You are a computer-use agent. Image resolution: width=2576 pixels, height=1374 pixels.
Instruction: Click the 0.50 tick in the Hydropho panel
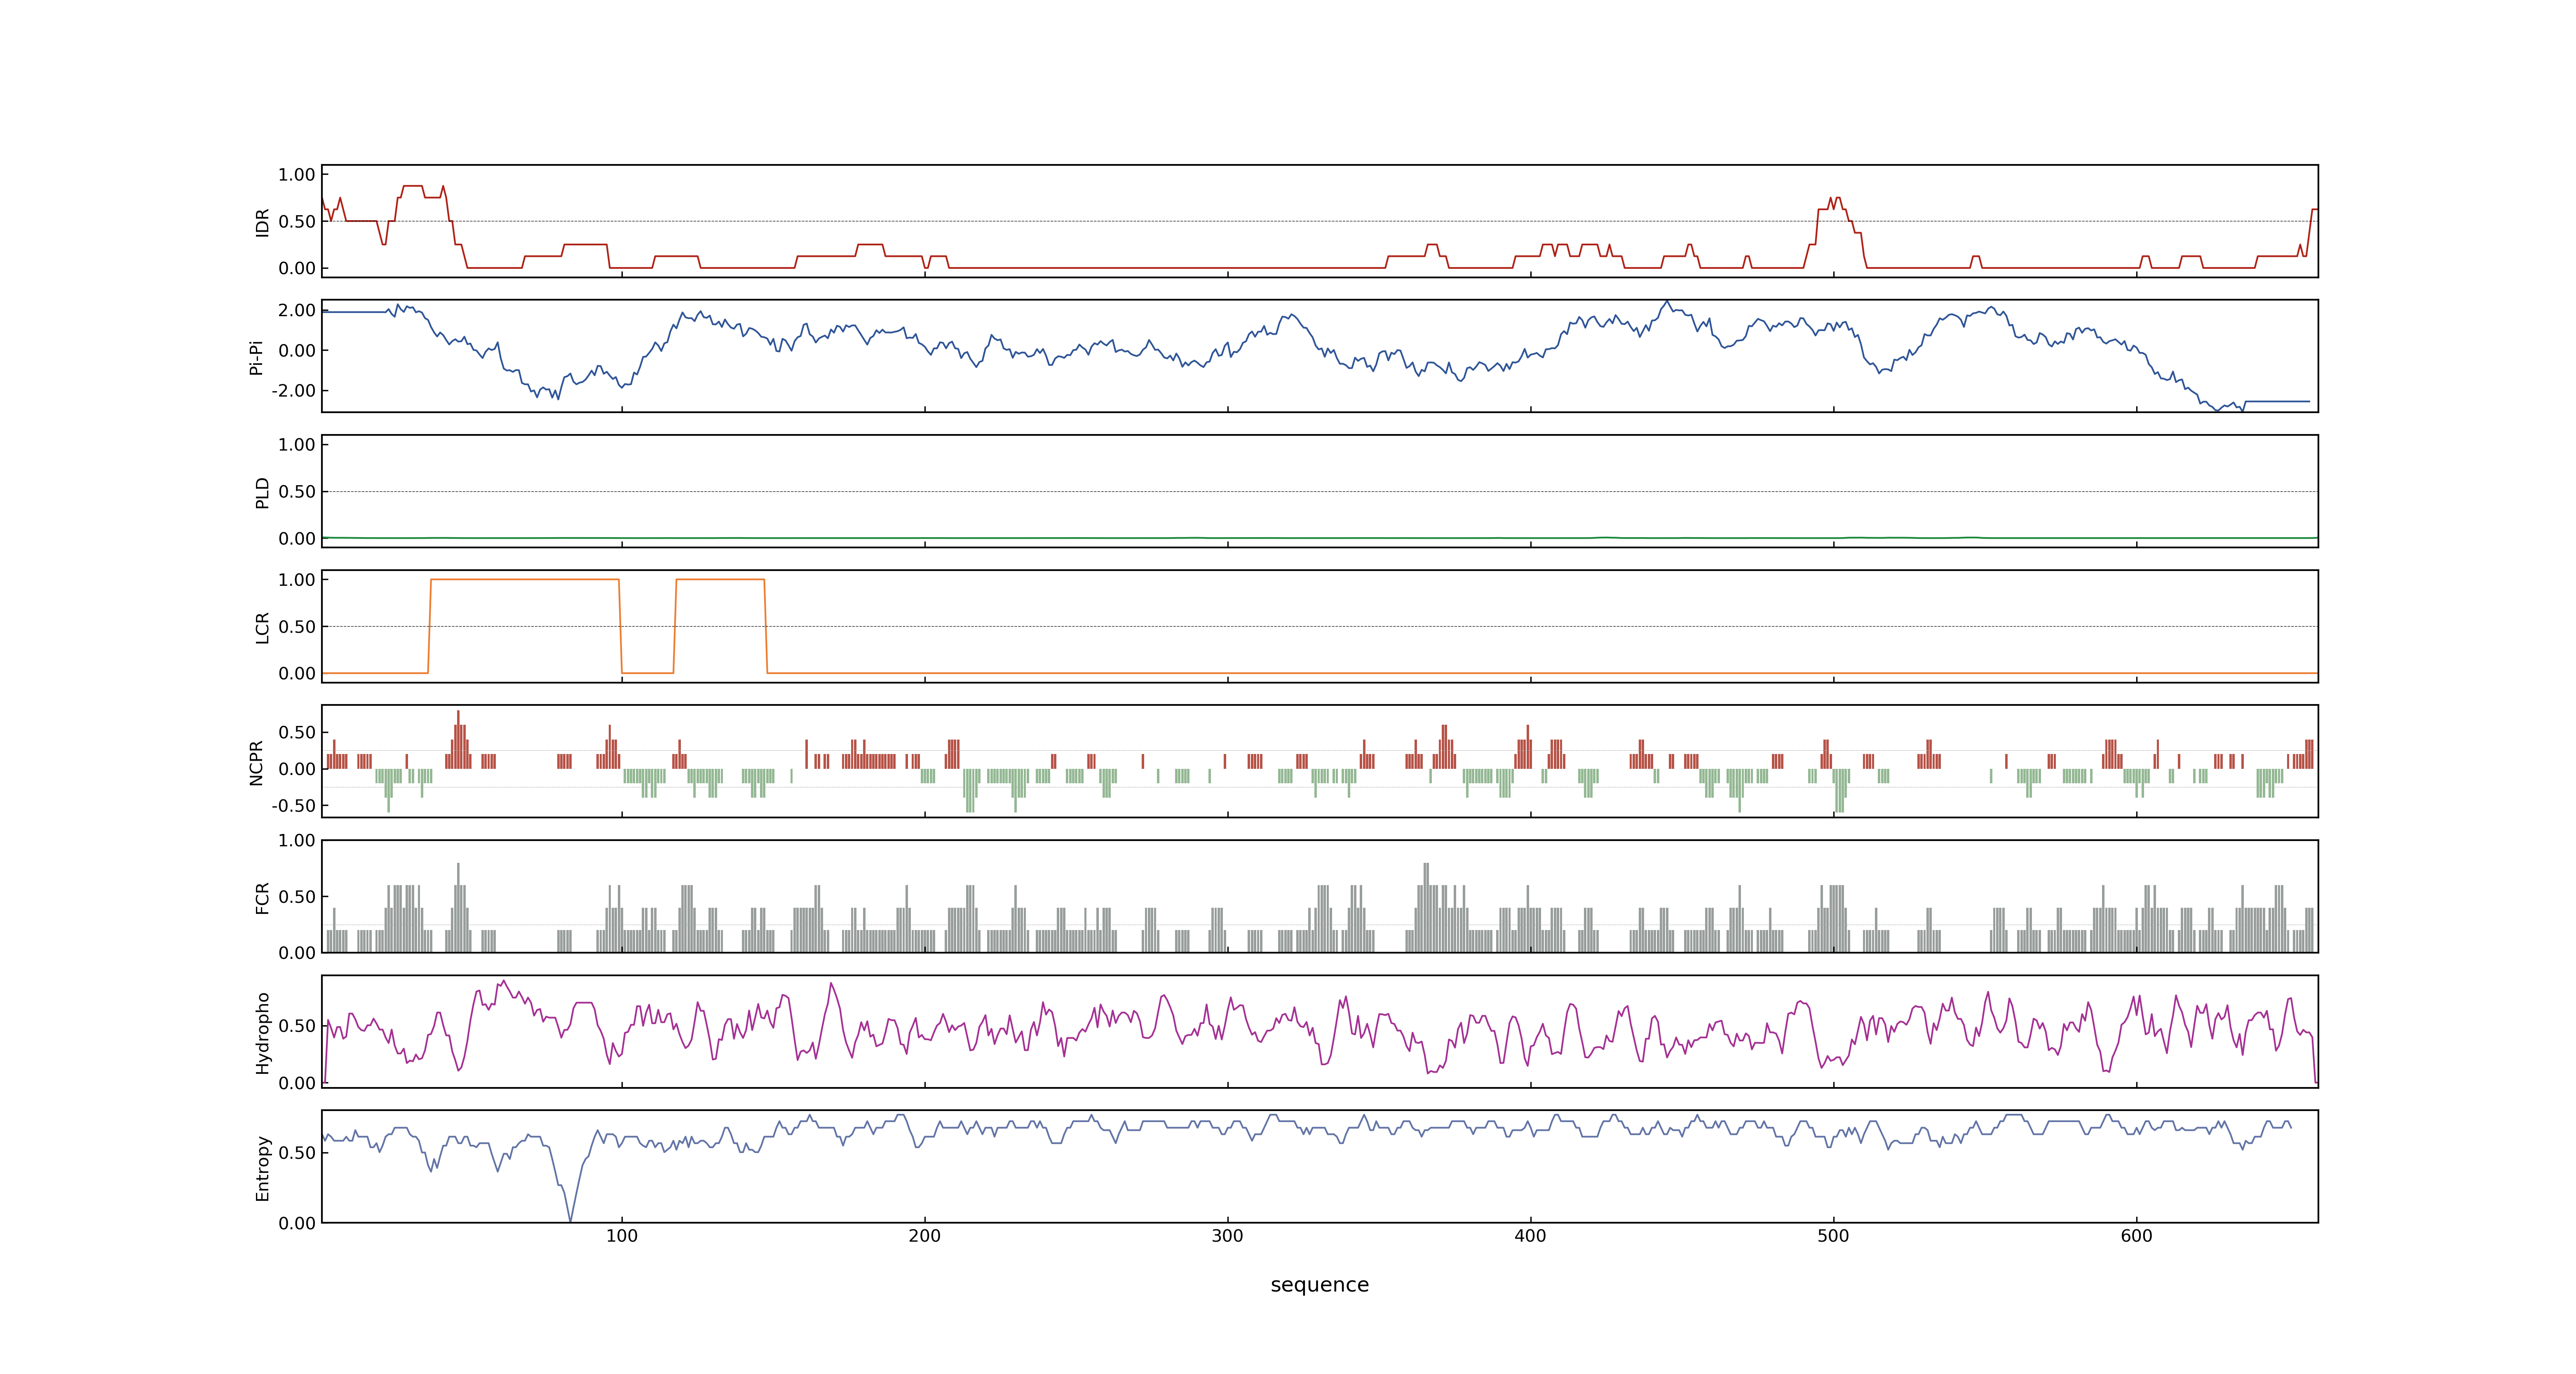point(297,1026)
